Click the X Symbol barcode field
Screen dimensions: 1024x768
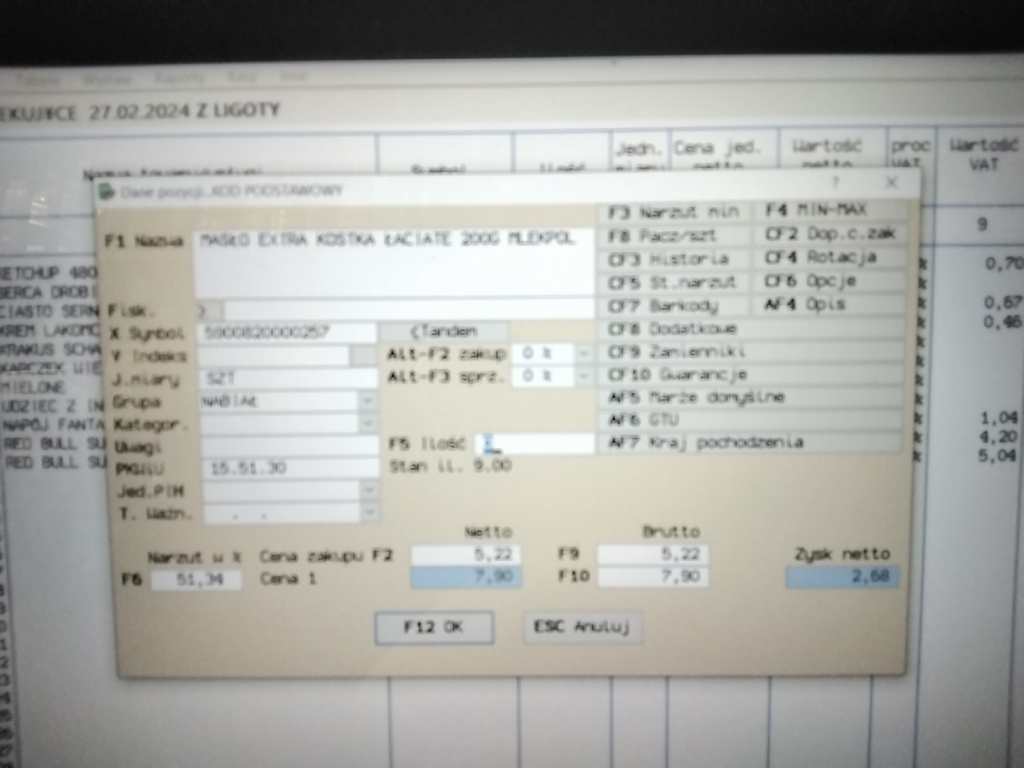(x=287, y=332)
